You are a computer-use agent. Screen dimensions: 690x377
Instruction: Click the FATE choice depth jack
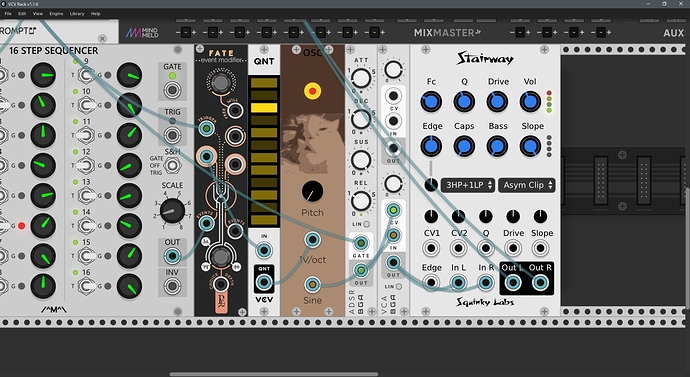[220, 285]
